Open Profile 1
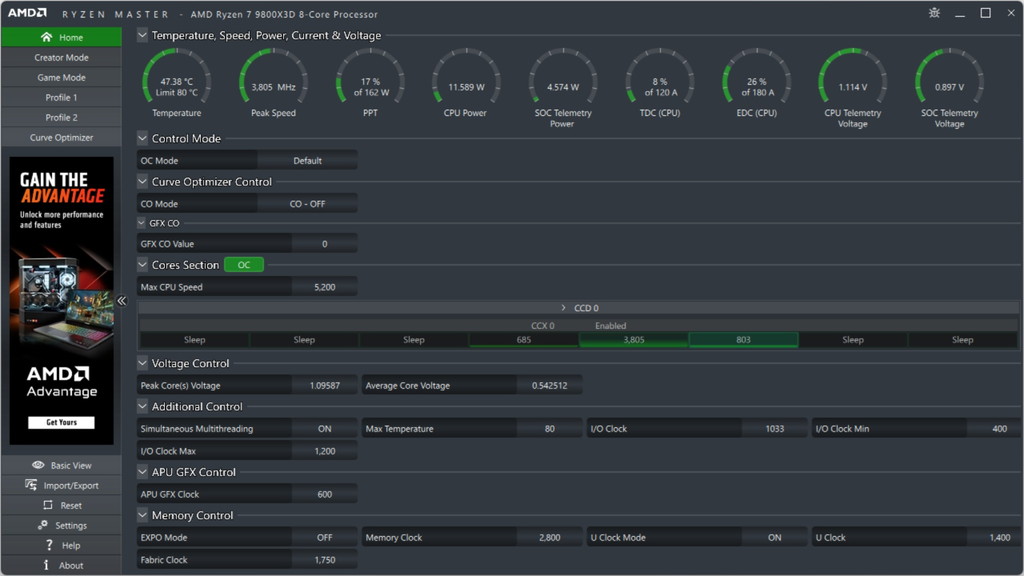Screen dimensions: 1024x576 tap(61, 97)
